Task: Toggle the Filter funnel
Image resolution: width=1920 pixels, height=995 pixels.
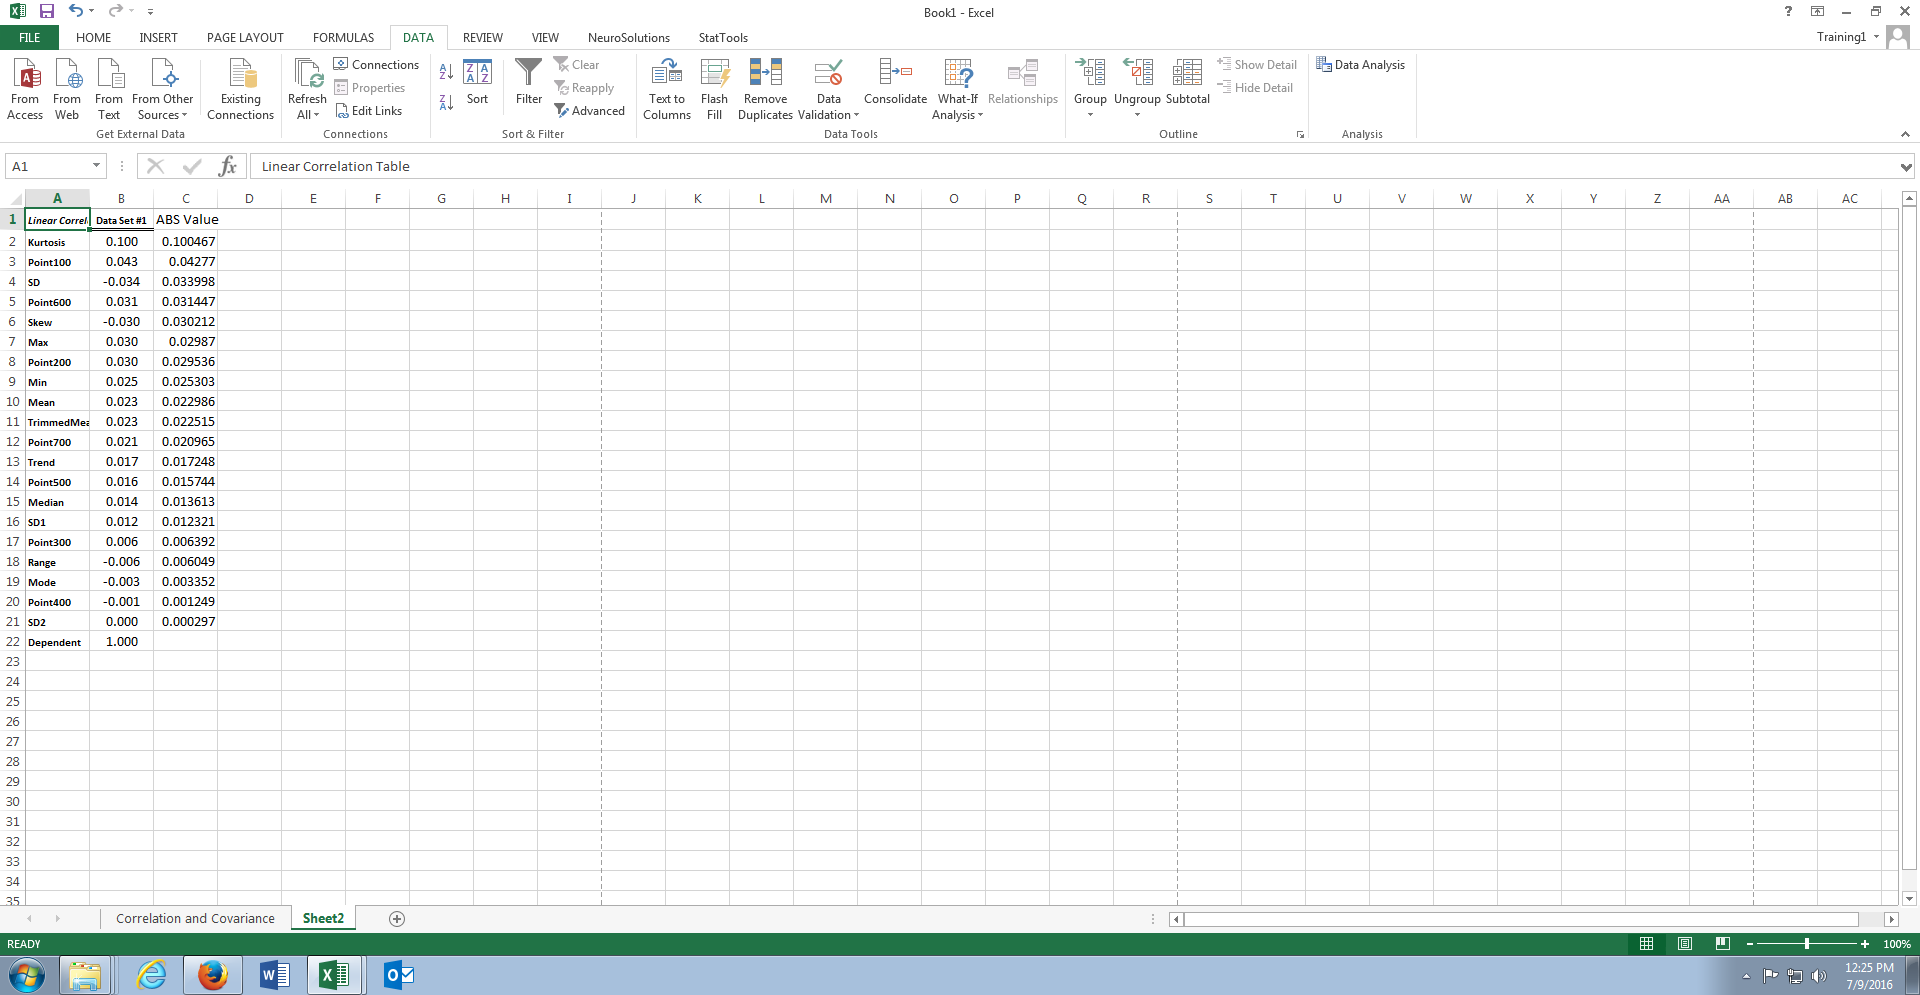Action: click(x=529, y=82)
